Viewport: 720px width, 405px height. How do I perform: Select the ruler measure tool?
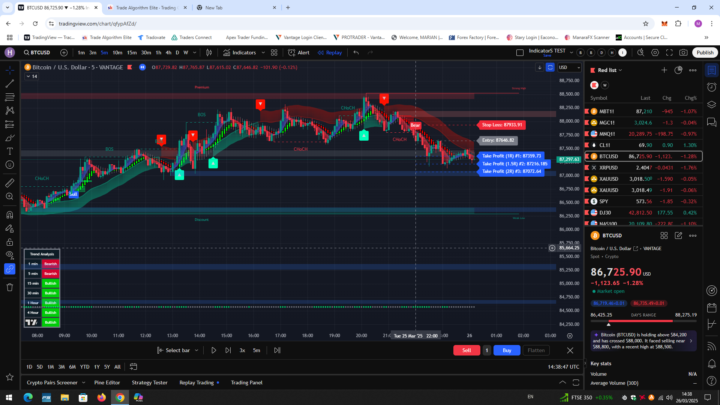(10, 183)
